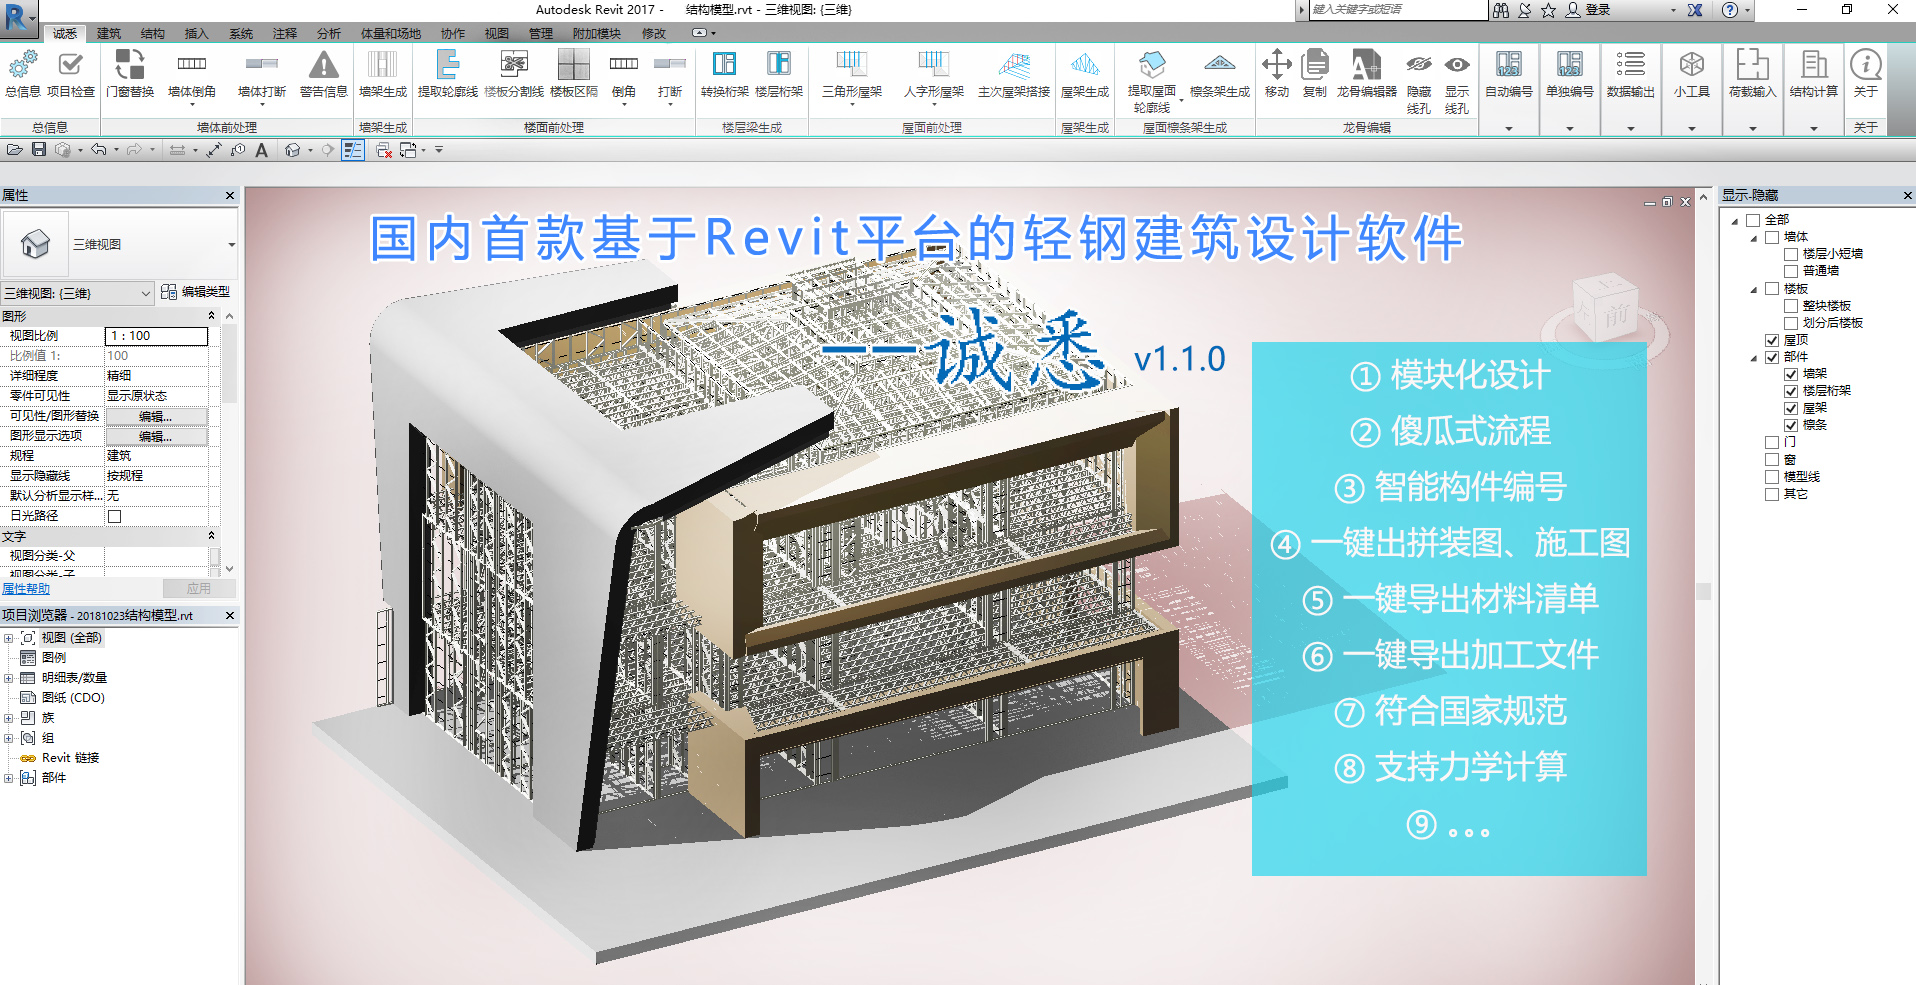
Task: Enable the 普通墙 checkbox in show-hide panel
Action: coord(1791,271)
